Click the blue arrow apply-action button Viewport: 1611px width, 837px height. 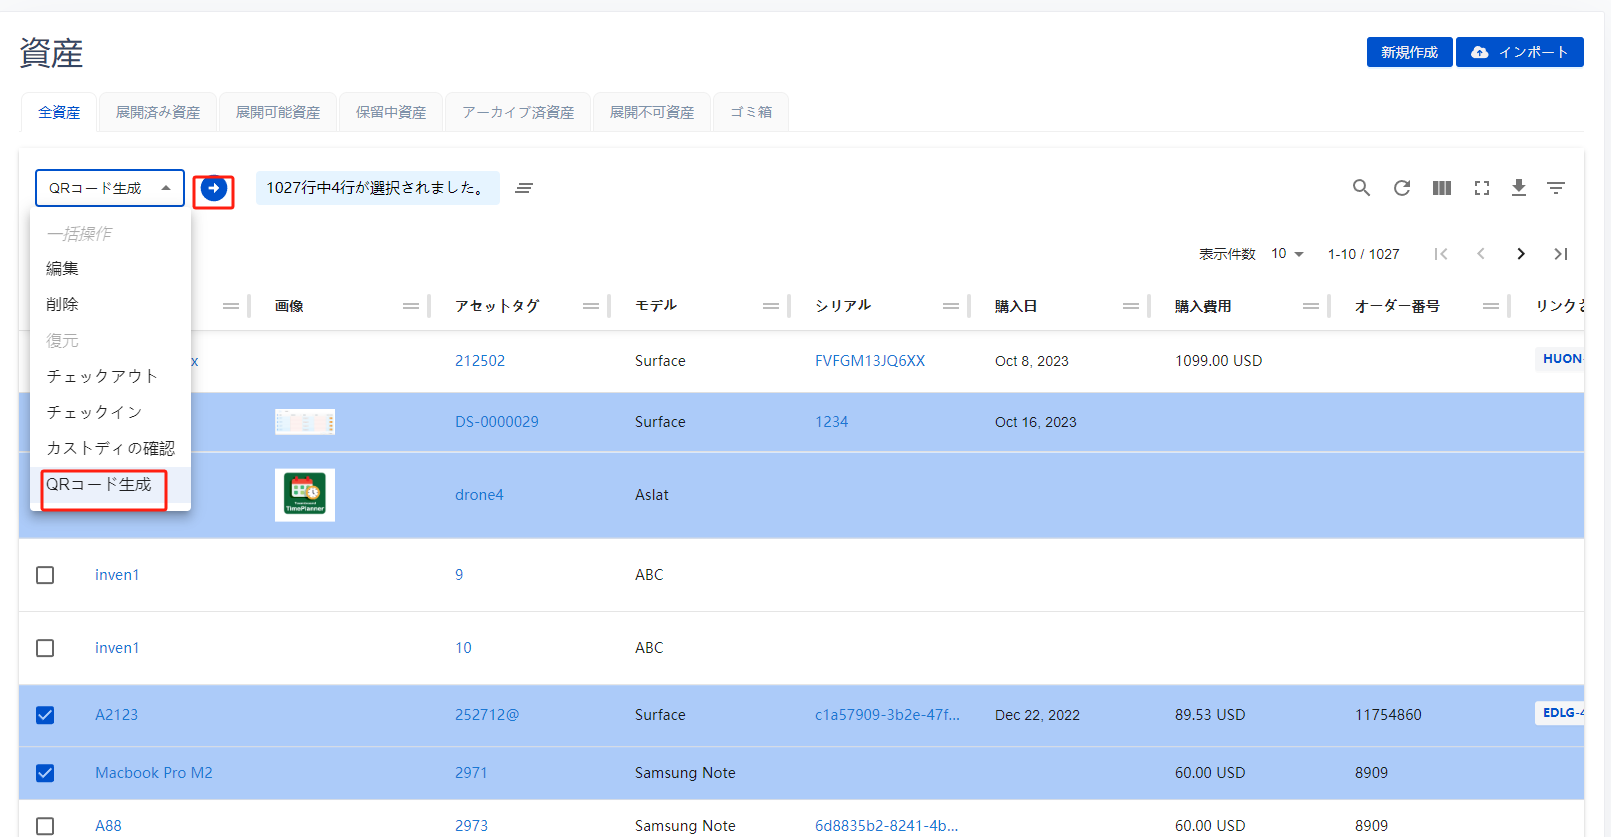coord(213,188)
